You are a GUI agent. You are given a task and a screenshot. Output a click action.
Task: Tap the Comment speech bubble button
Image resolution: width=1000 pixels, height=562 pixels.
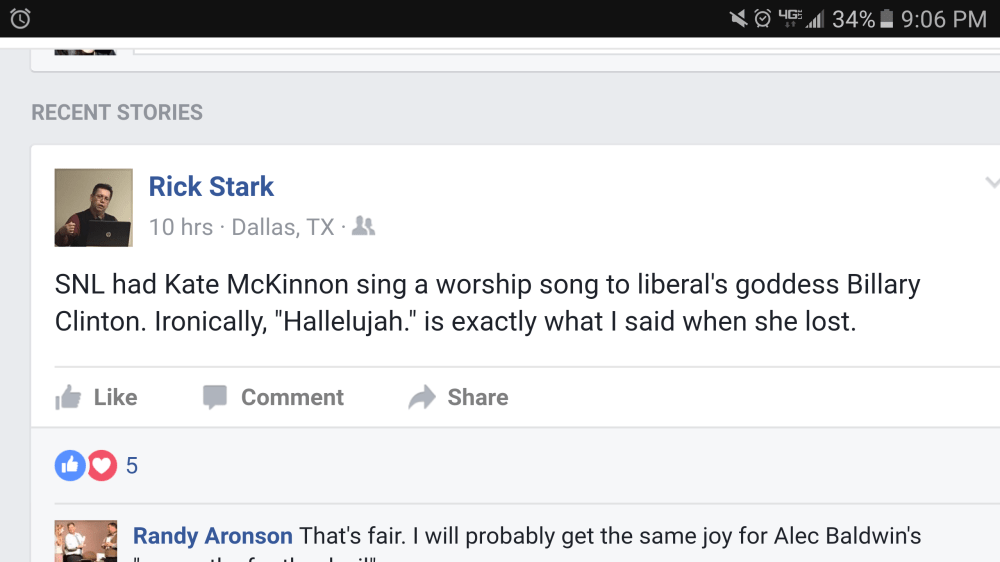point(273,398)
